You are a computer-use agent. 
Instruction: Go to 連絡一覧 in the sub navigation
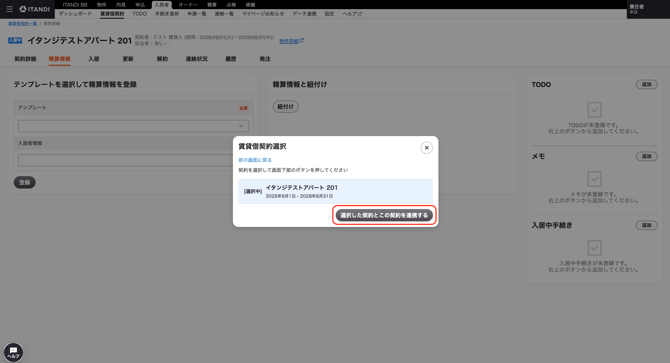[x=224, y=14]
